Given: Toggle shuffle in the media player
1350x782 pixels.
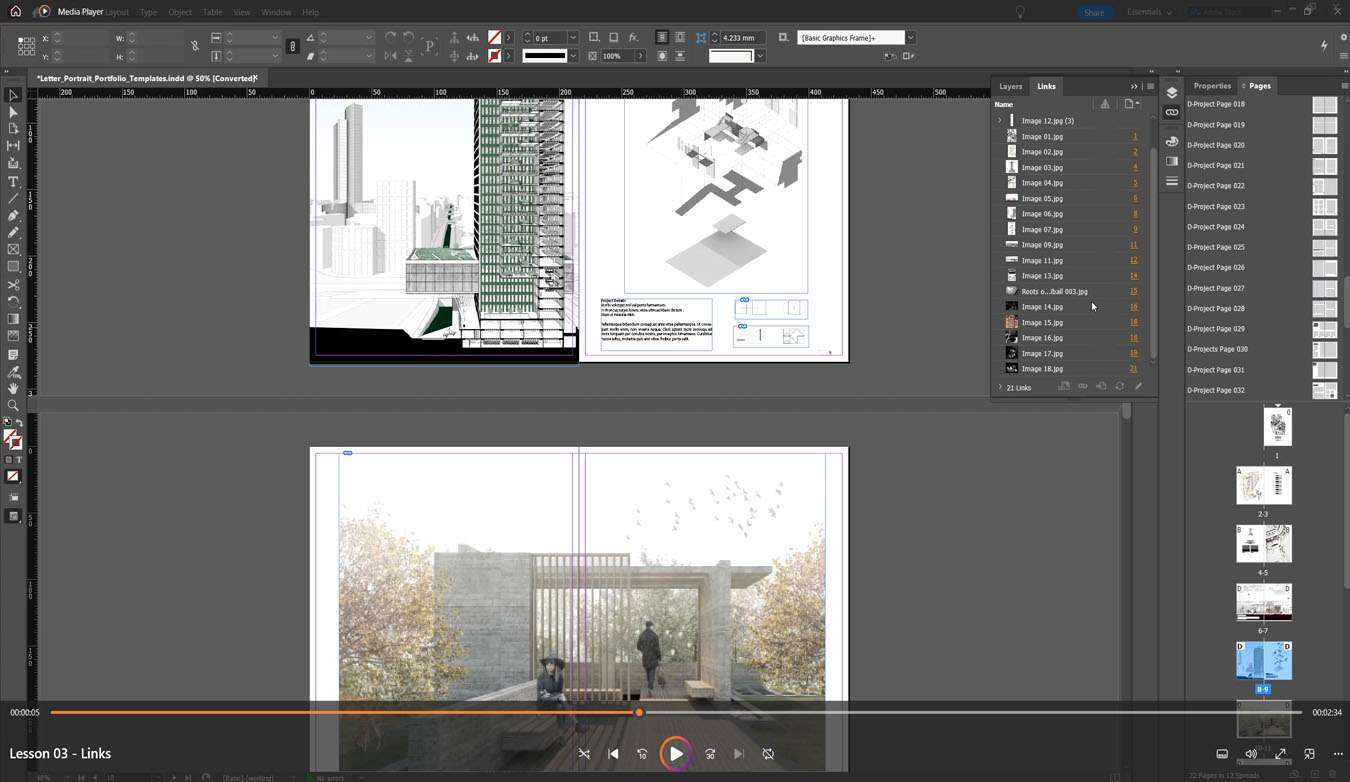Looking at the screenshot, I should 584,754.
